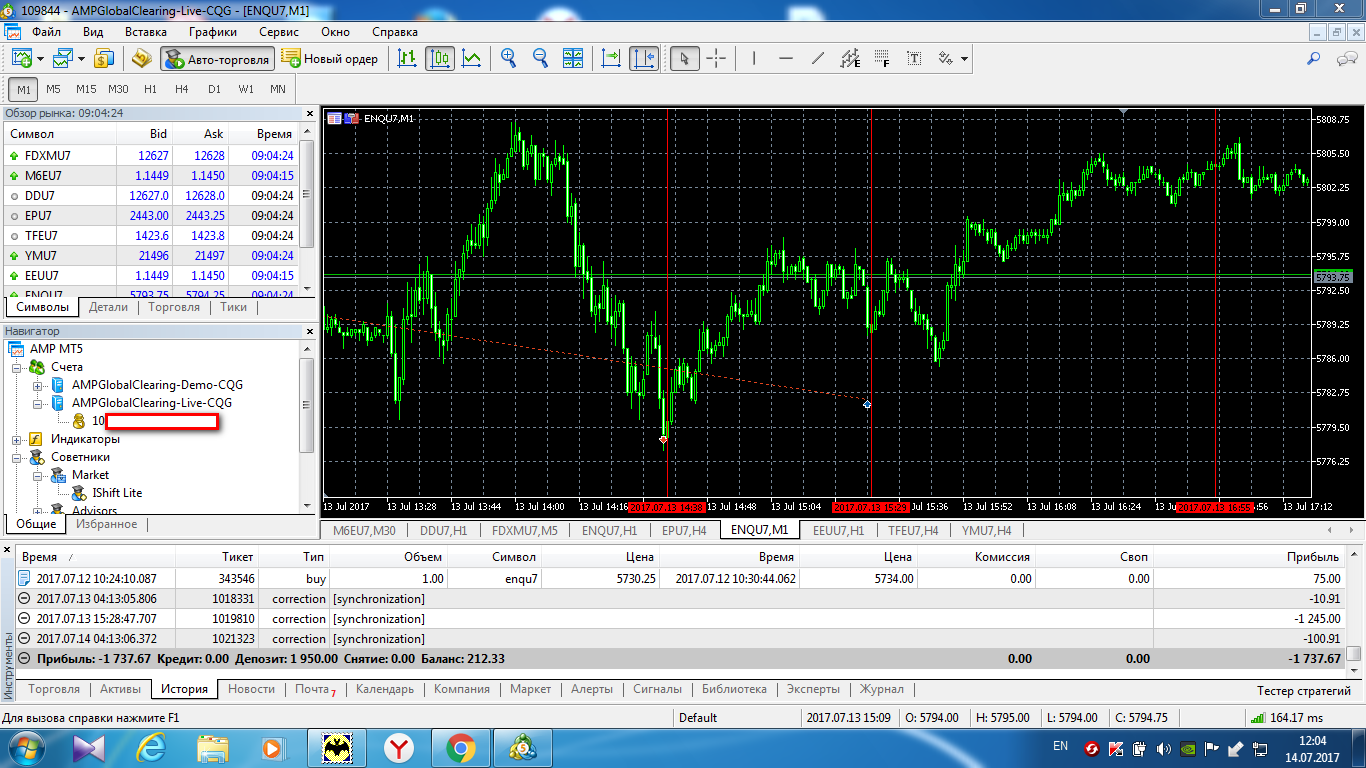Open the chat bubbles icon
1366x768 pixels.
1346,59
